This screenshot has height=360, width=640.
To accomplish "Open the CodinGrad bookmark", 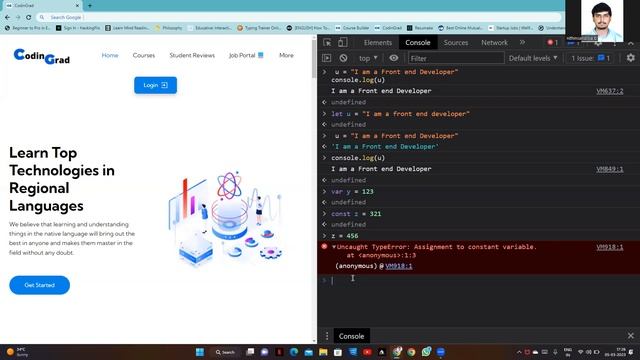I will tap(389, 28).
